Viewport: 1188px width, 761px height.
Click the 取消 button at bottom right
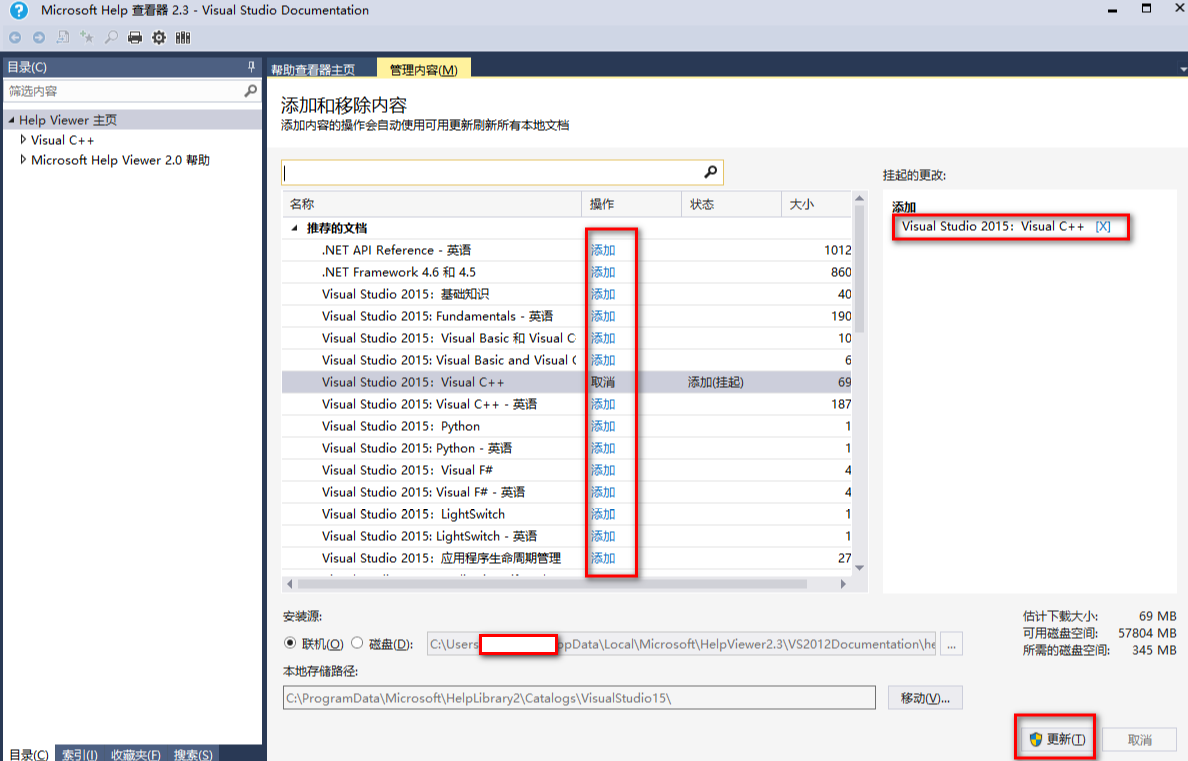click(1139, 740)
